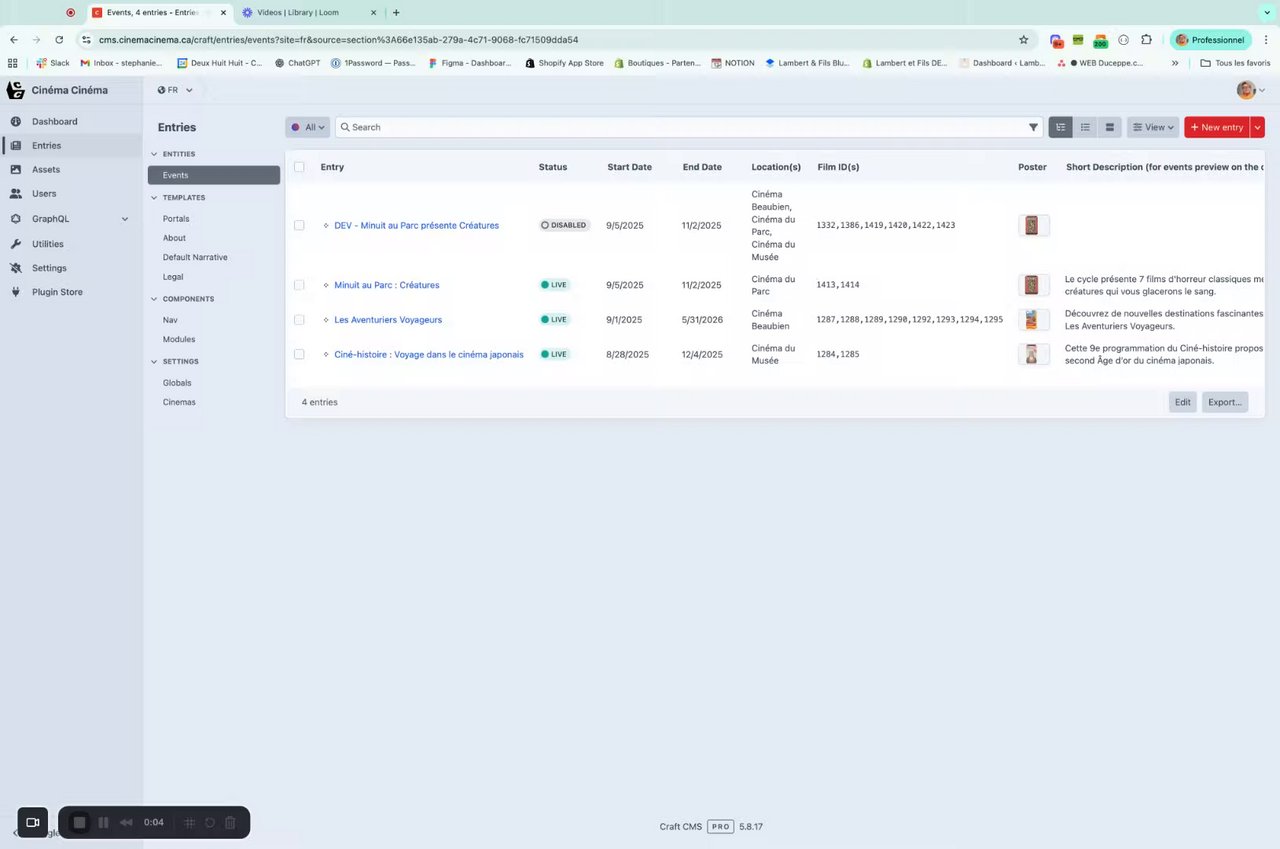This screenshot has width=1280, height=849.
Task: Click the browser address bar URL
Action: (x=338, y=40)
